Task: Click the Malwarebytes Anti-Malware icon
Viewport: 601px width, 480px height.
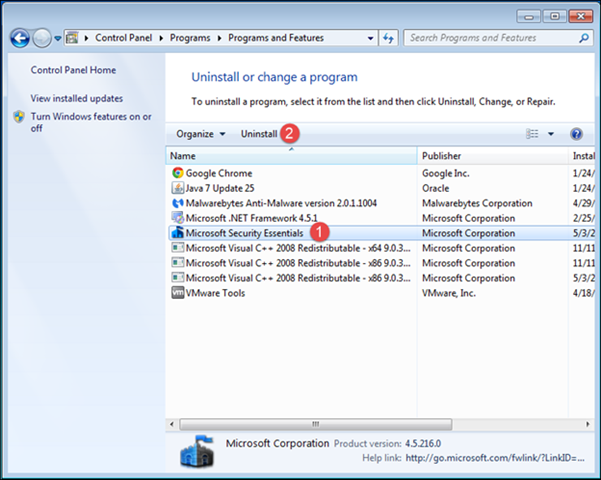Action: [x=177, y=203]
